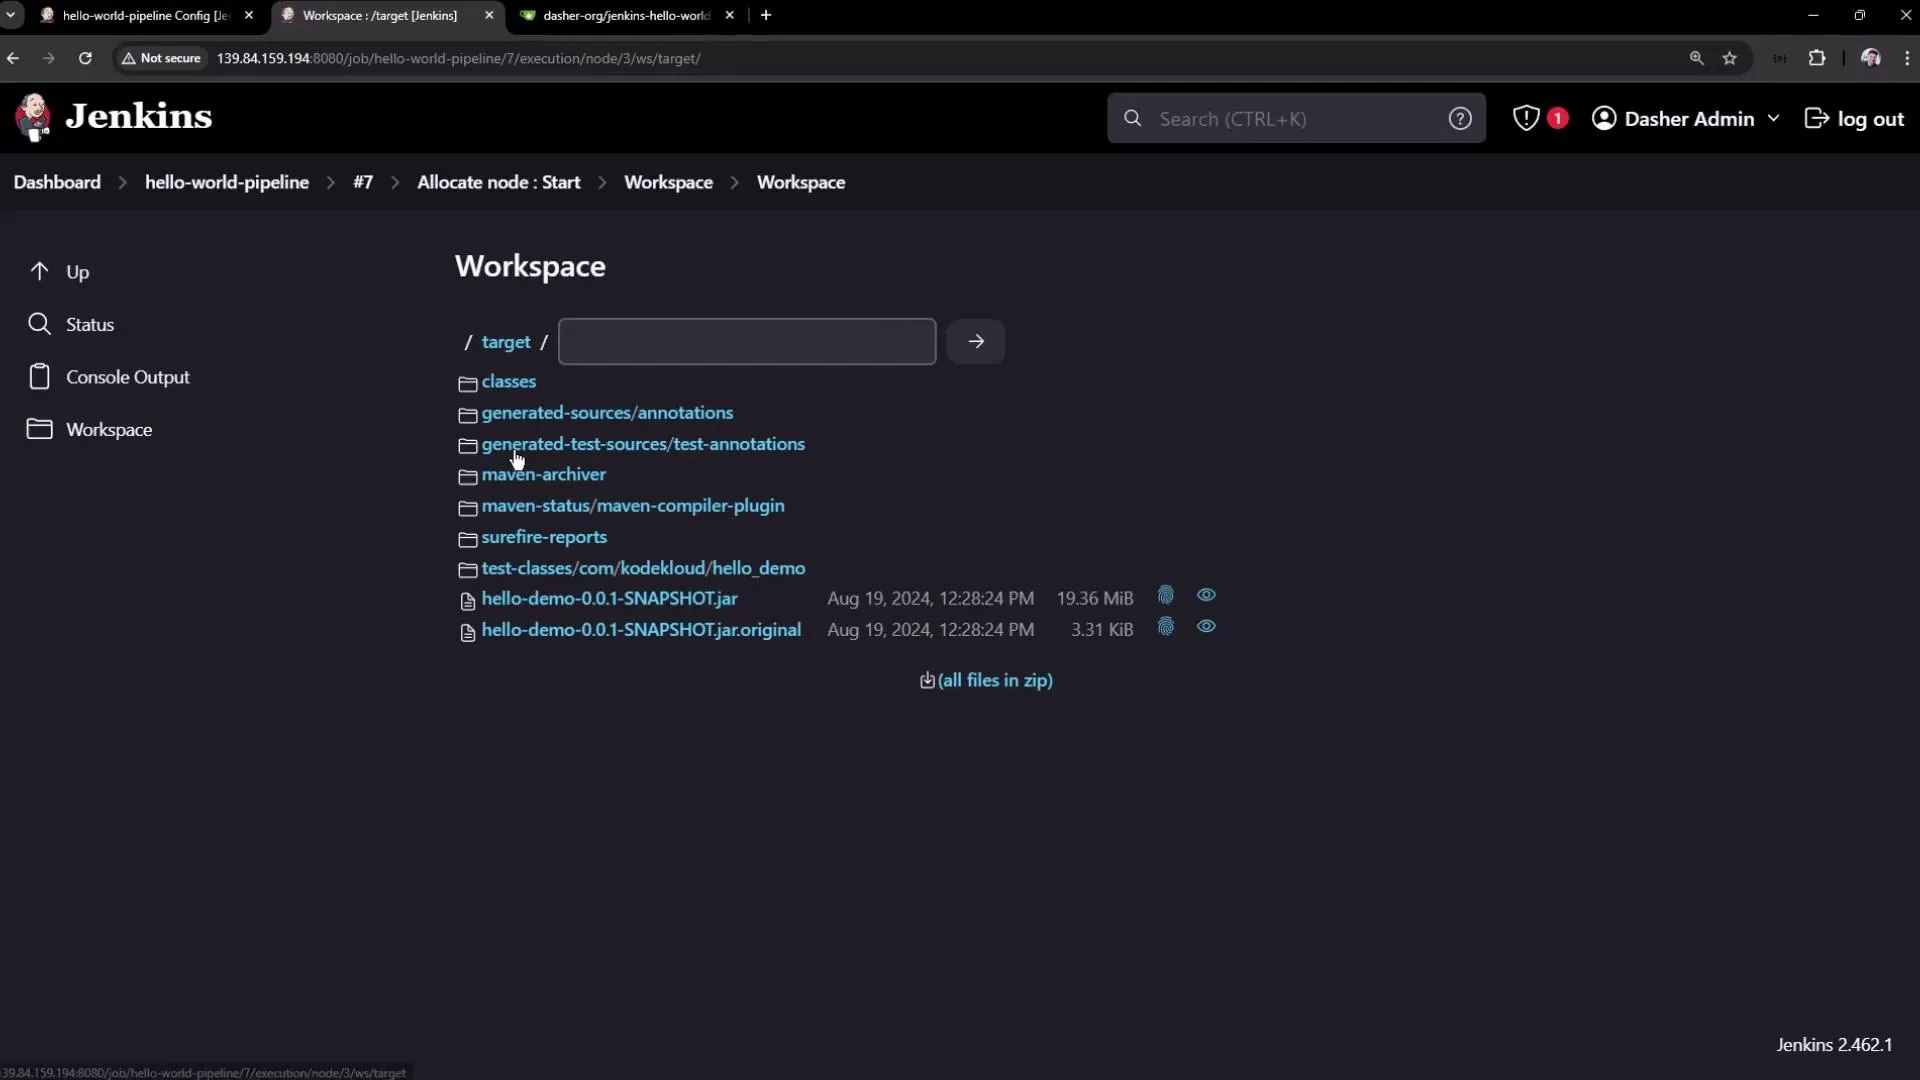
Task: Open the warnings bell notification icon
Action: coord(1527,118)
